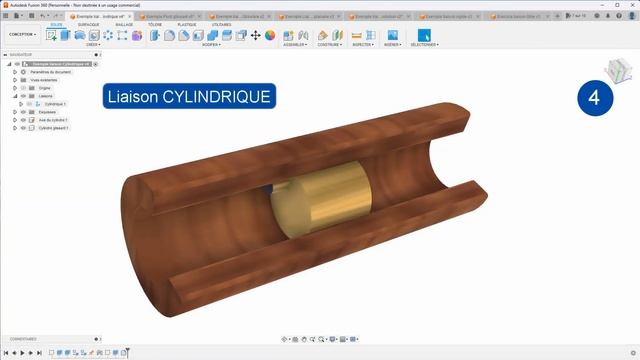Open the CONSTRUIRE dropdown menu
This screenshot has height=360, width=640.
[330, 44]
